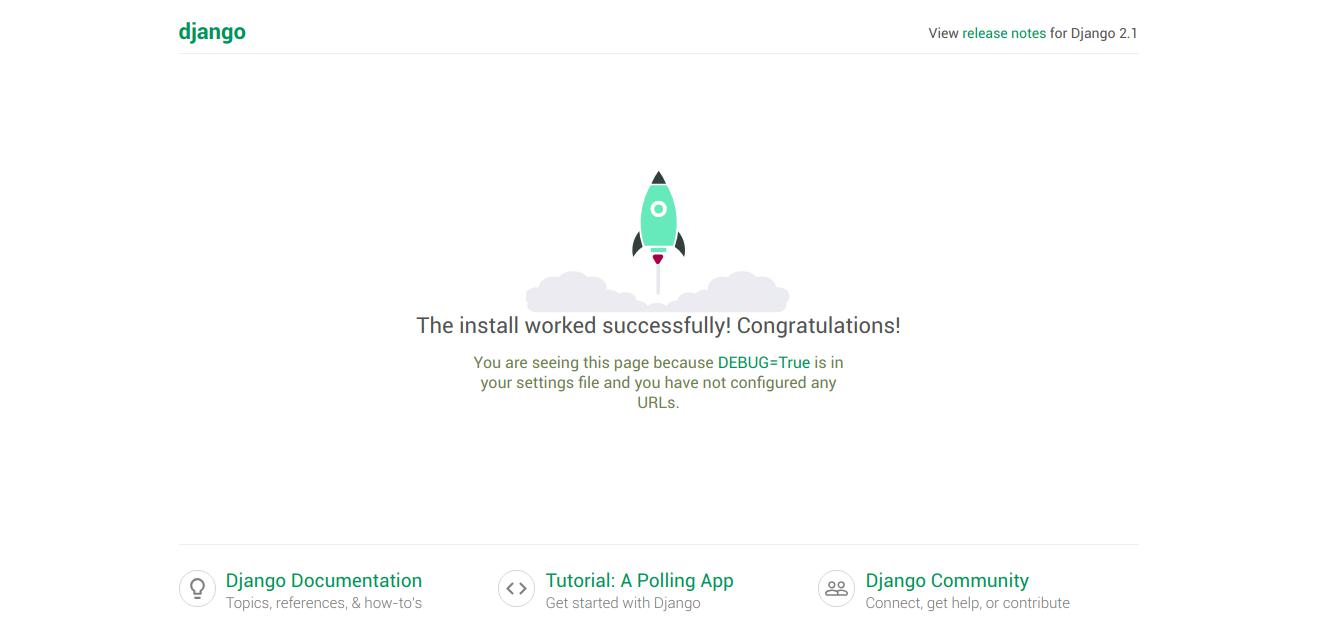Screen dimensions: 1318x634
Task: Click "Get started with Django" subtitle
Action: 622,603
